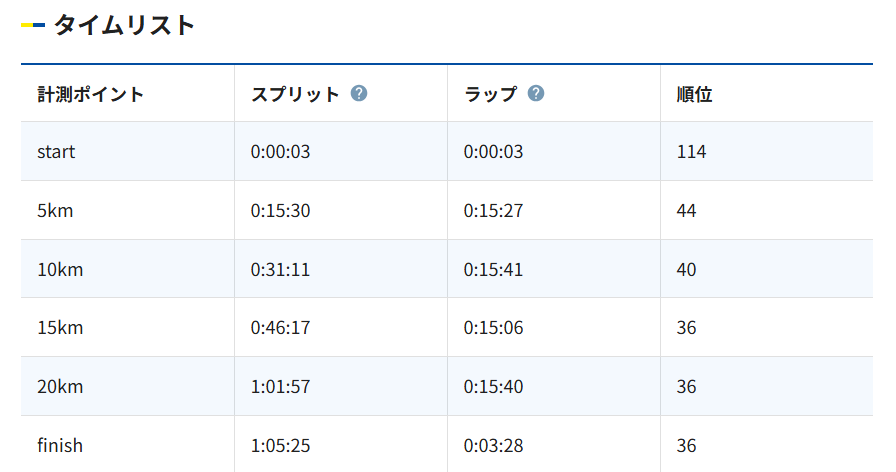
Task: Select the finish row label
Action: tap(60, 446)
